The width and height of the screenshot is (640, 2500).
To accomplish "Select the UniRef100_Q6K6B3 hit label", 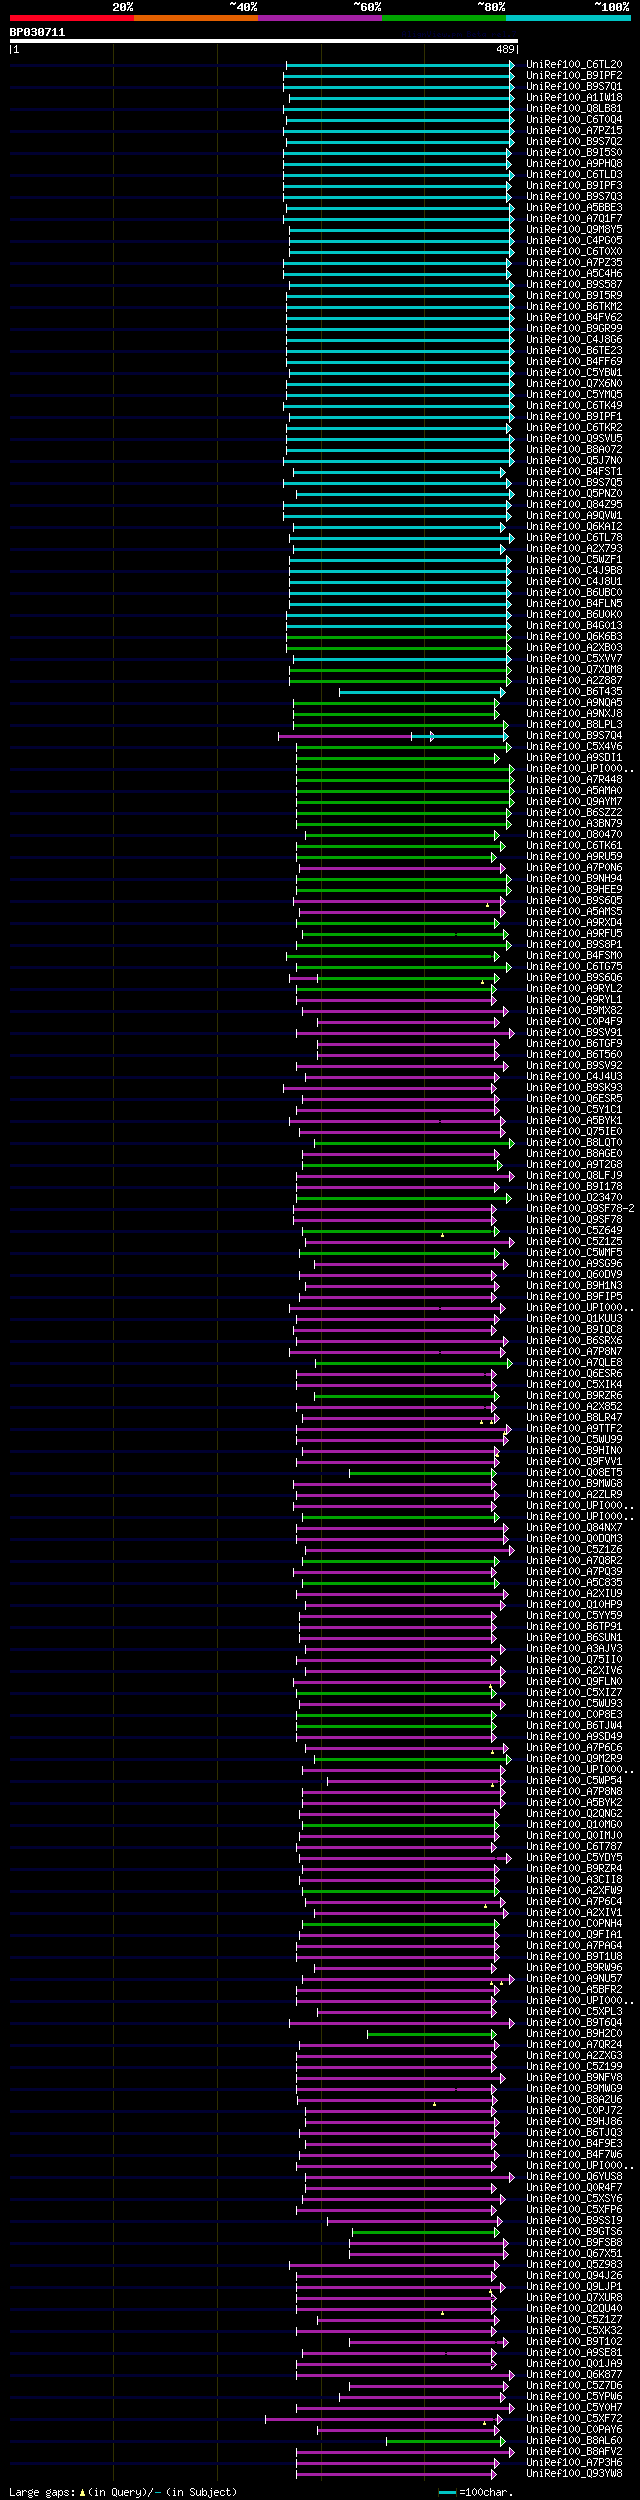I will click(574, 637).
